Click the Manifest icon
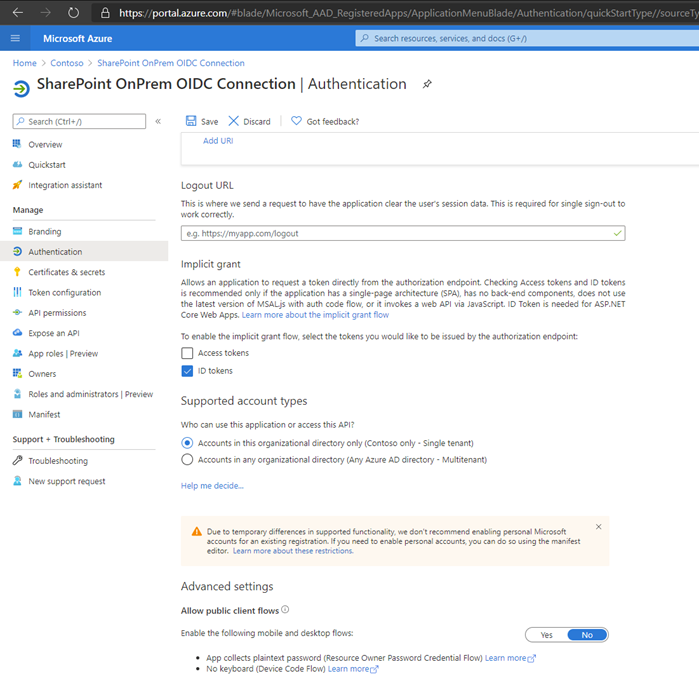 [x=17, y=414]
